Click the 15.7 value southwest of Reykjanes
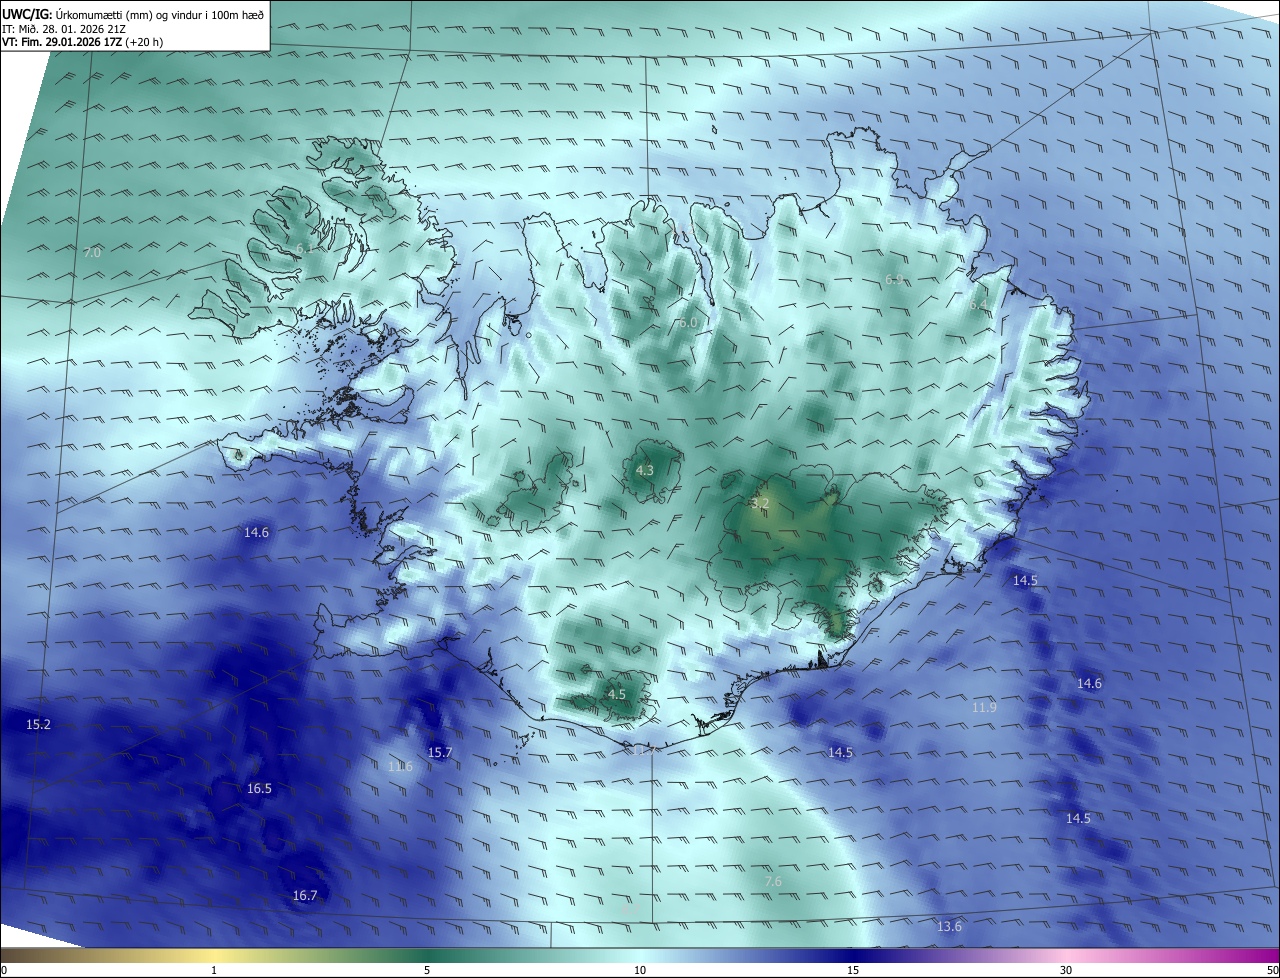1280x978 pixels. (440, 752)
